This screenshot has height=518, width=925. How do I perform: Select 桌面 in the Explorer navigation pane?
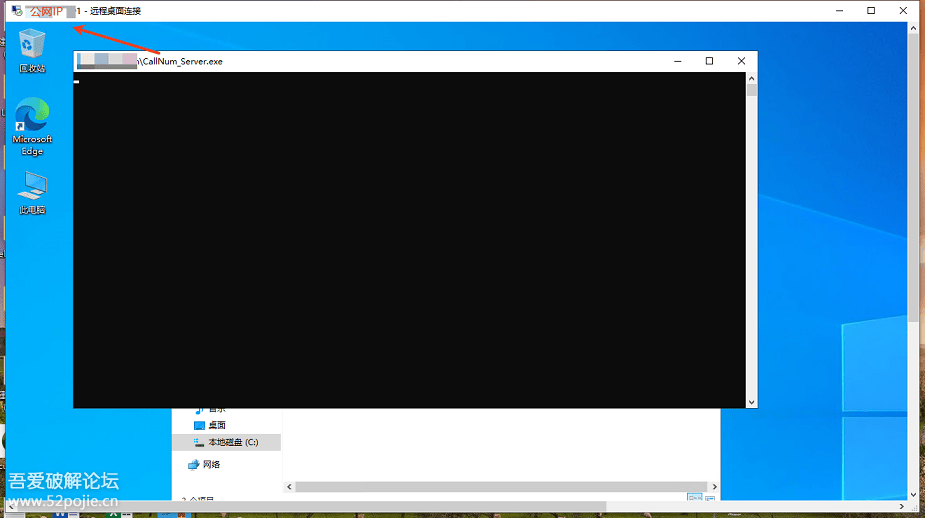[x=216, y=425]
